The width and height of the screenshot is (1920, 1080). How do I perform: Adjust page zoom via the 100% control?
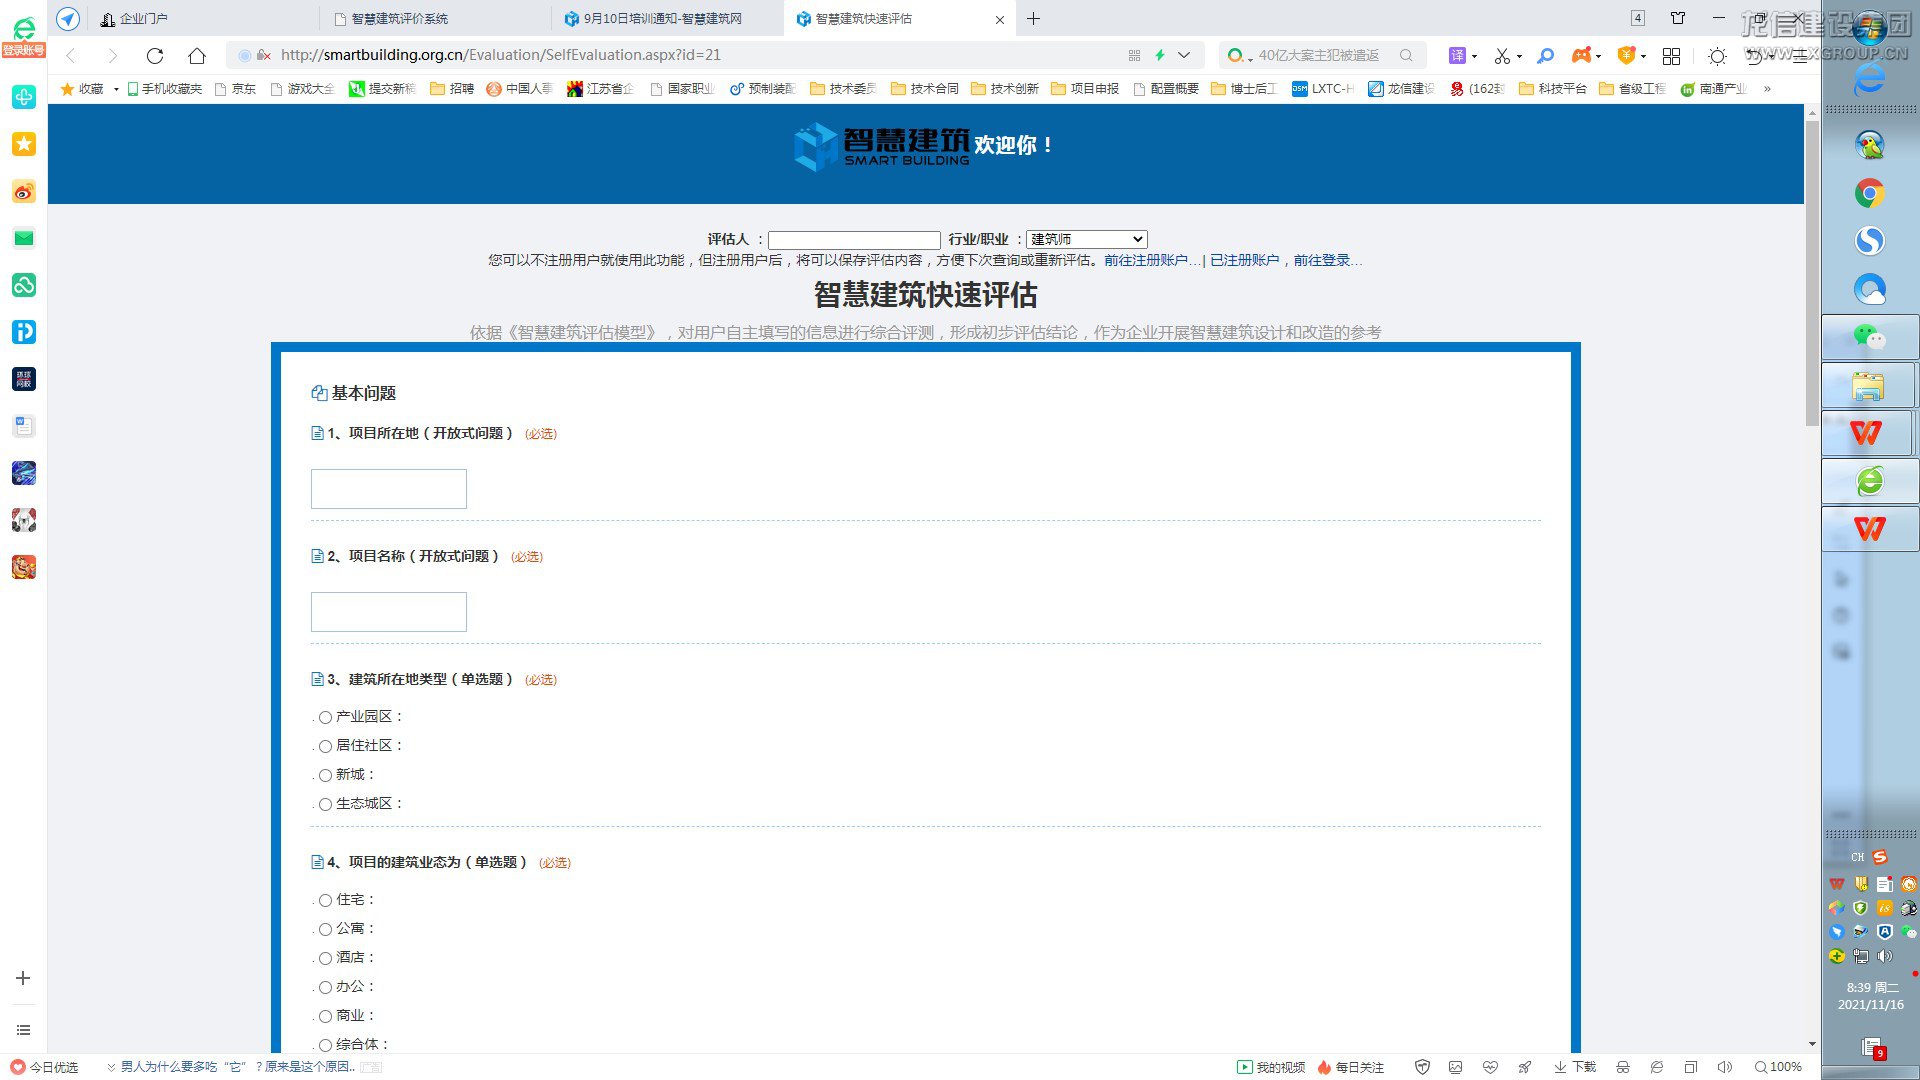1778,1067
